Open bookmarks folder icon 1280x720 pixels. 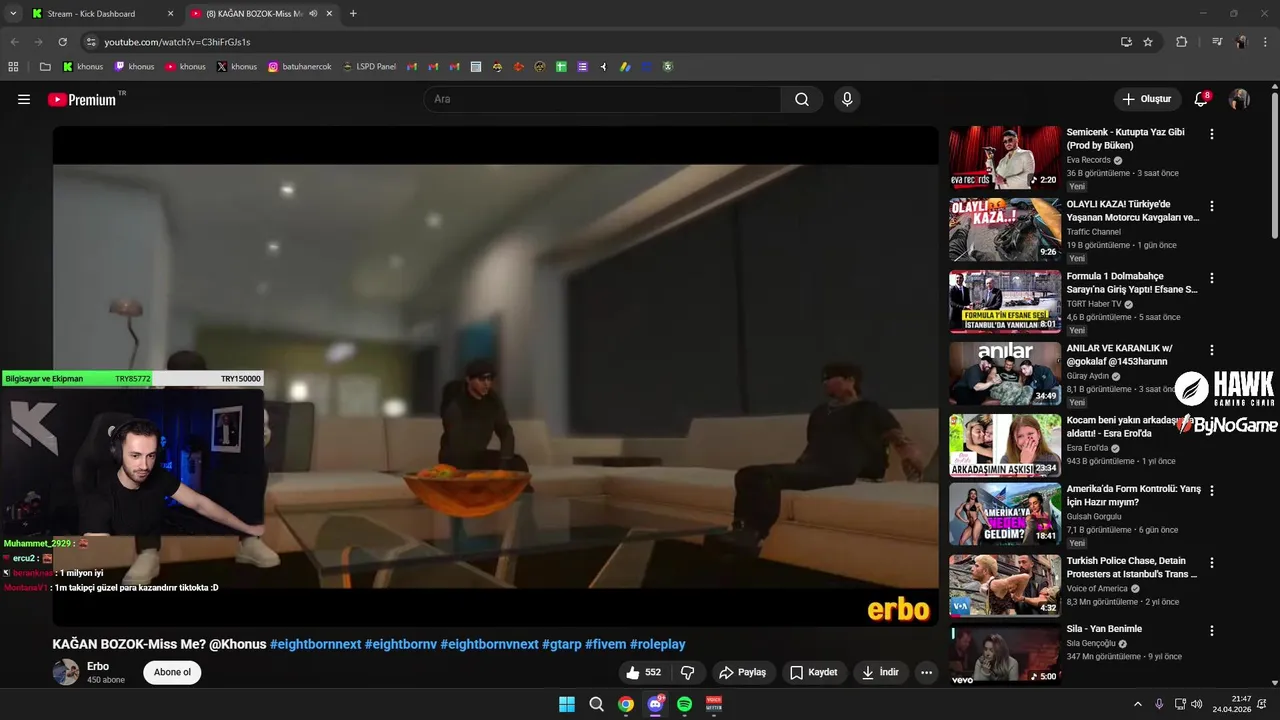(x=45, y=67)
